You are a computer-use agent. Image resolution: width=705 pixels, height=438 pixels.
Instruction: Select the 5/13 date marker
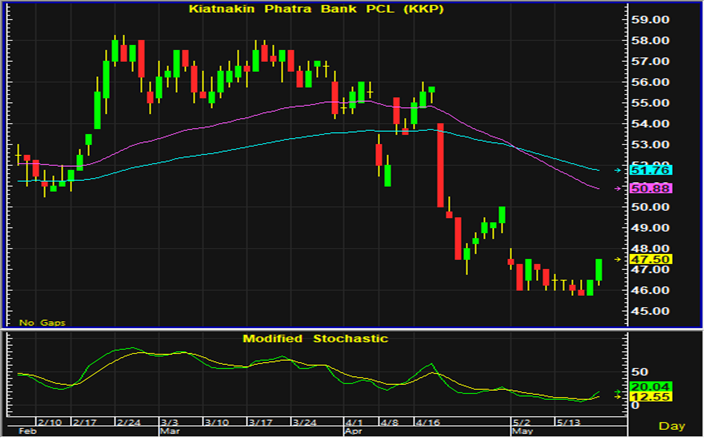click(x=569, y=423)
